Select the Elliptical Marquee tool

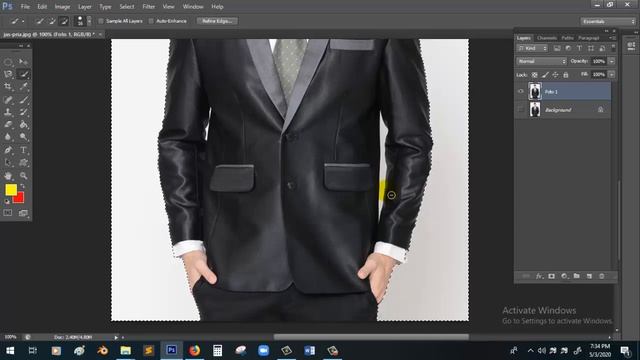coord(8,62)
